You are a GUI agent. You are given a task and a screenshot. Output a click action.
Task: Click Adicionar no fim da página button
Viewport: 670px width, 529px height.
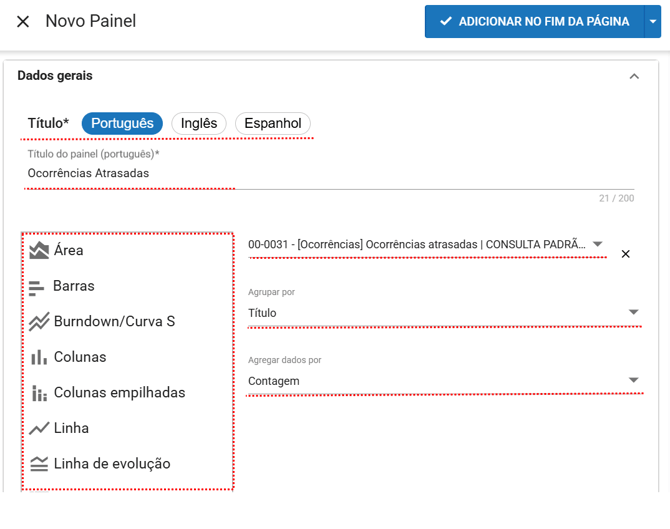pyautogui.click(x=534, y=21)
